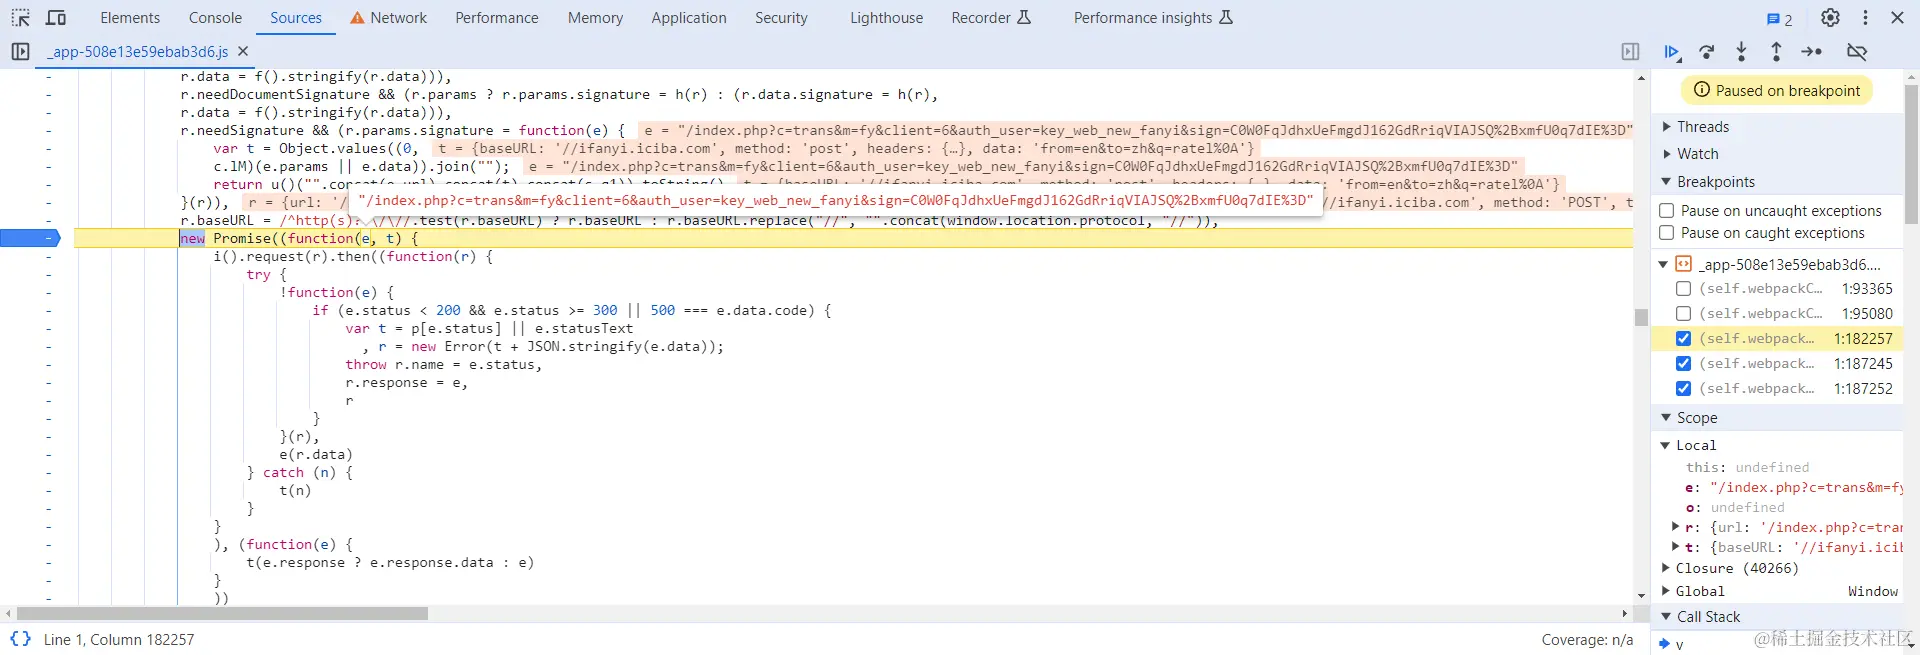Image resolution: width=1920 pixels, height=655 pixels.
Task: Step over next function call
Action: 1707,52
